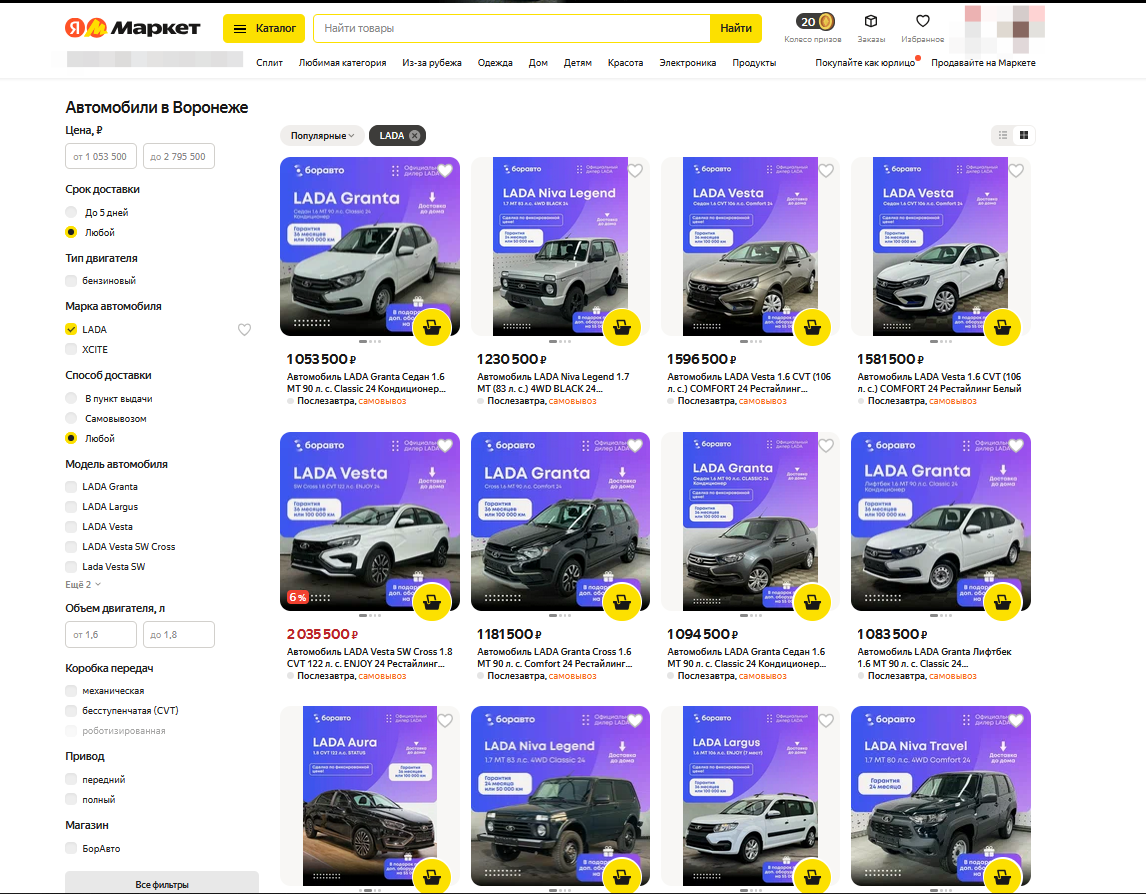Open the Популярные sorting dropdown

[x=322, y=135]
